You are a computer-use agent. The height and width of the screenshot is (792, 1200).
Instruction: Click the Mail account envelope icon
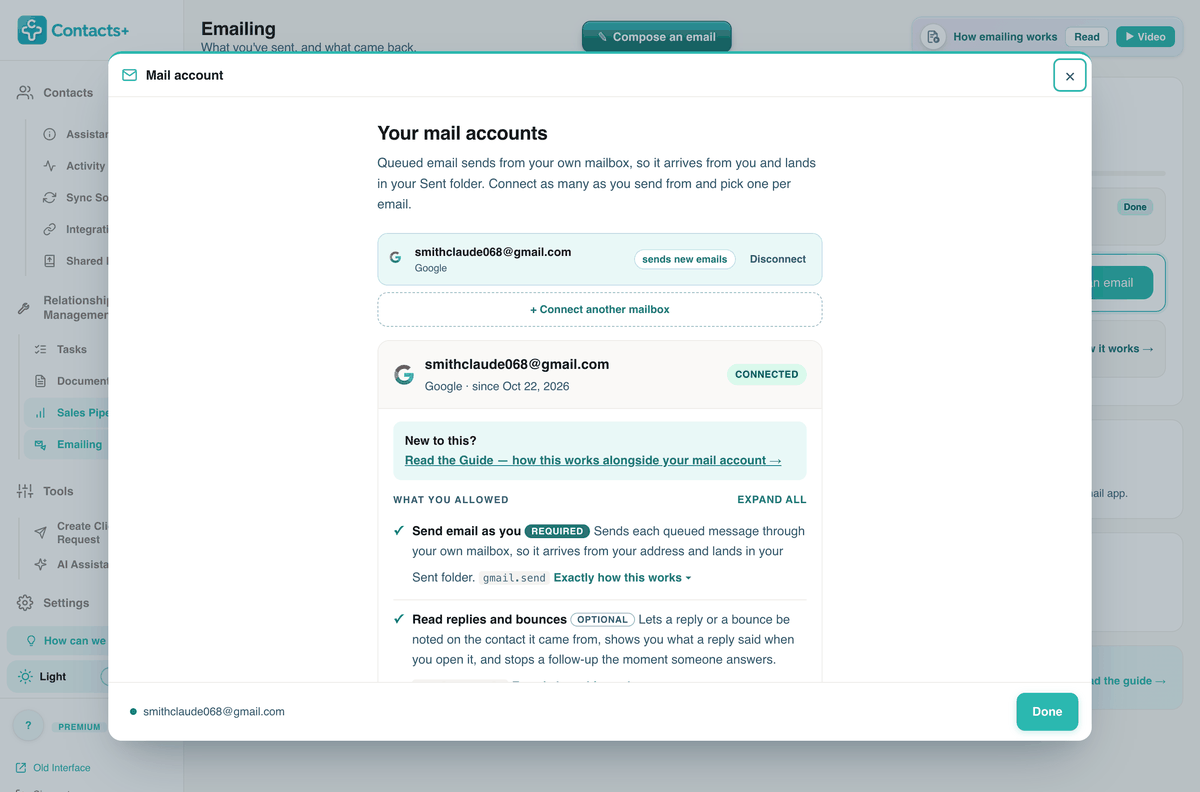pos(129,75)
